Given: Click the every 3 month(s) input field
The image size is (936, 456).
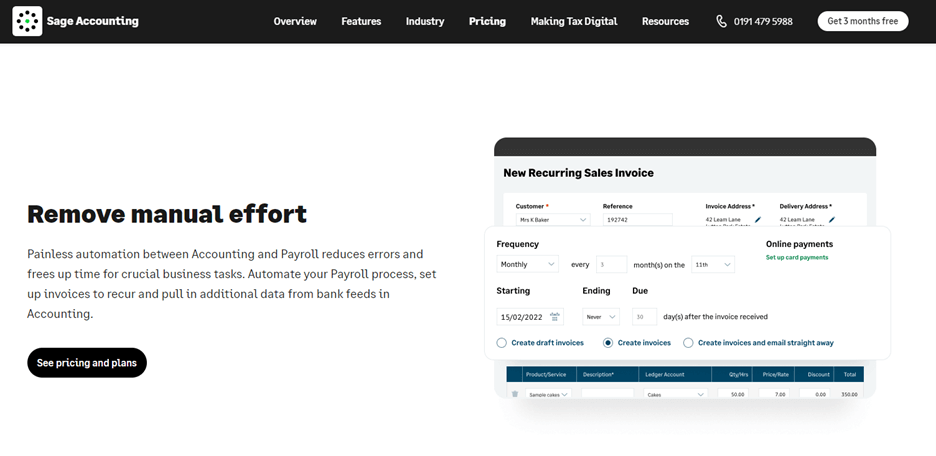Looking at the screenshot, I should pyautogui.click(x=611, y=264).
